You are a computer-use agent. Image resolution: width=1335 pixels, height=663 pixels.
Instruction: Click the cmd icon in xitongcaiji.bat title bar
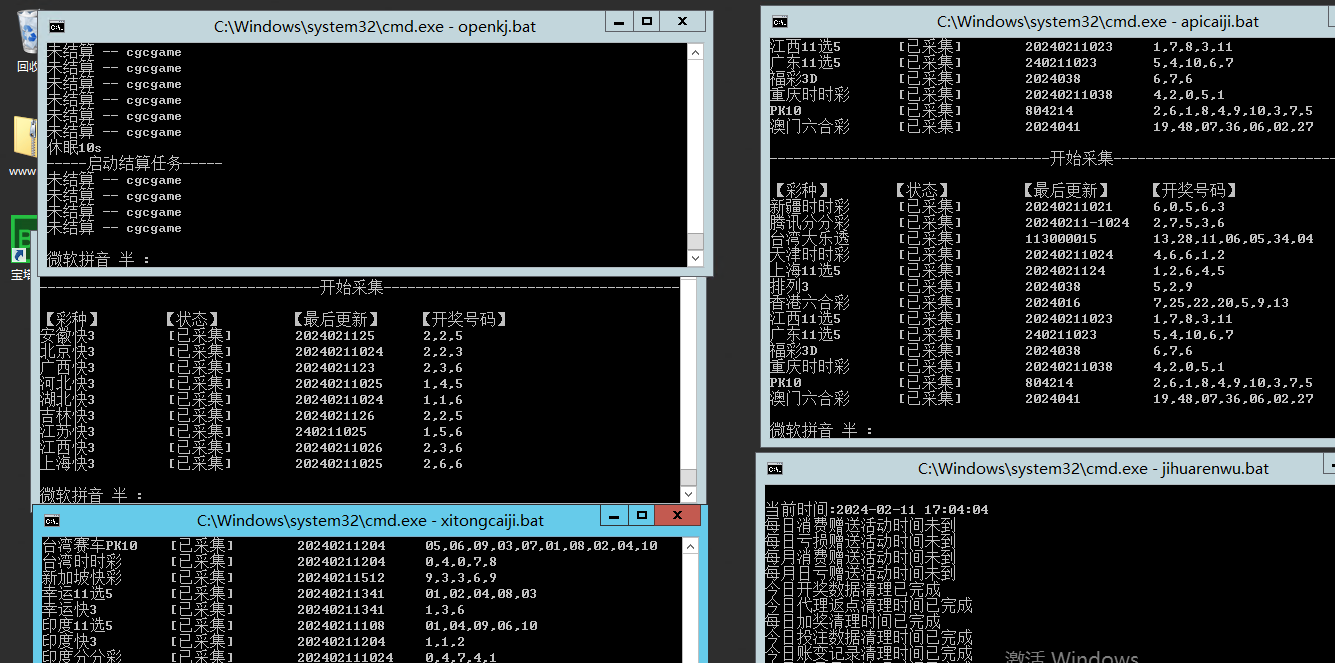51,520
